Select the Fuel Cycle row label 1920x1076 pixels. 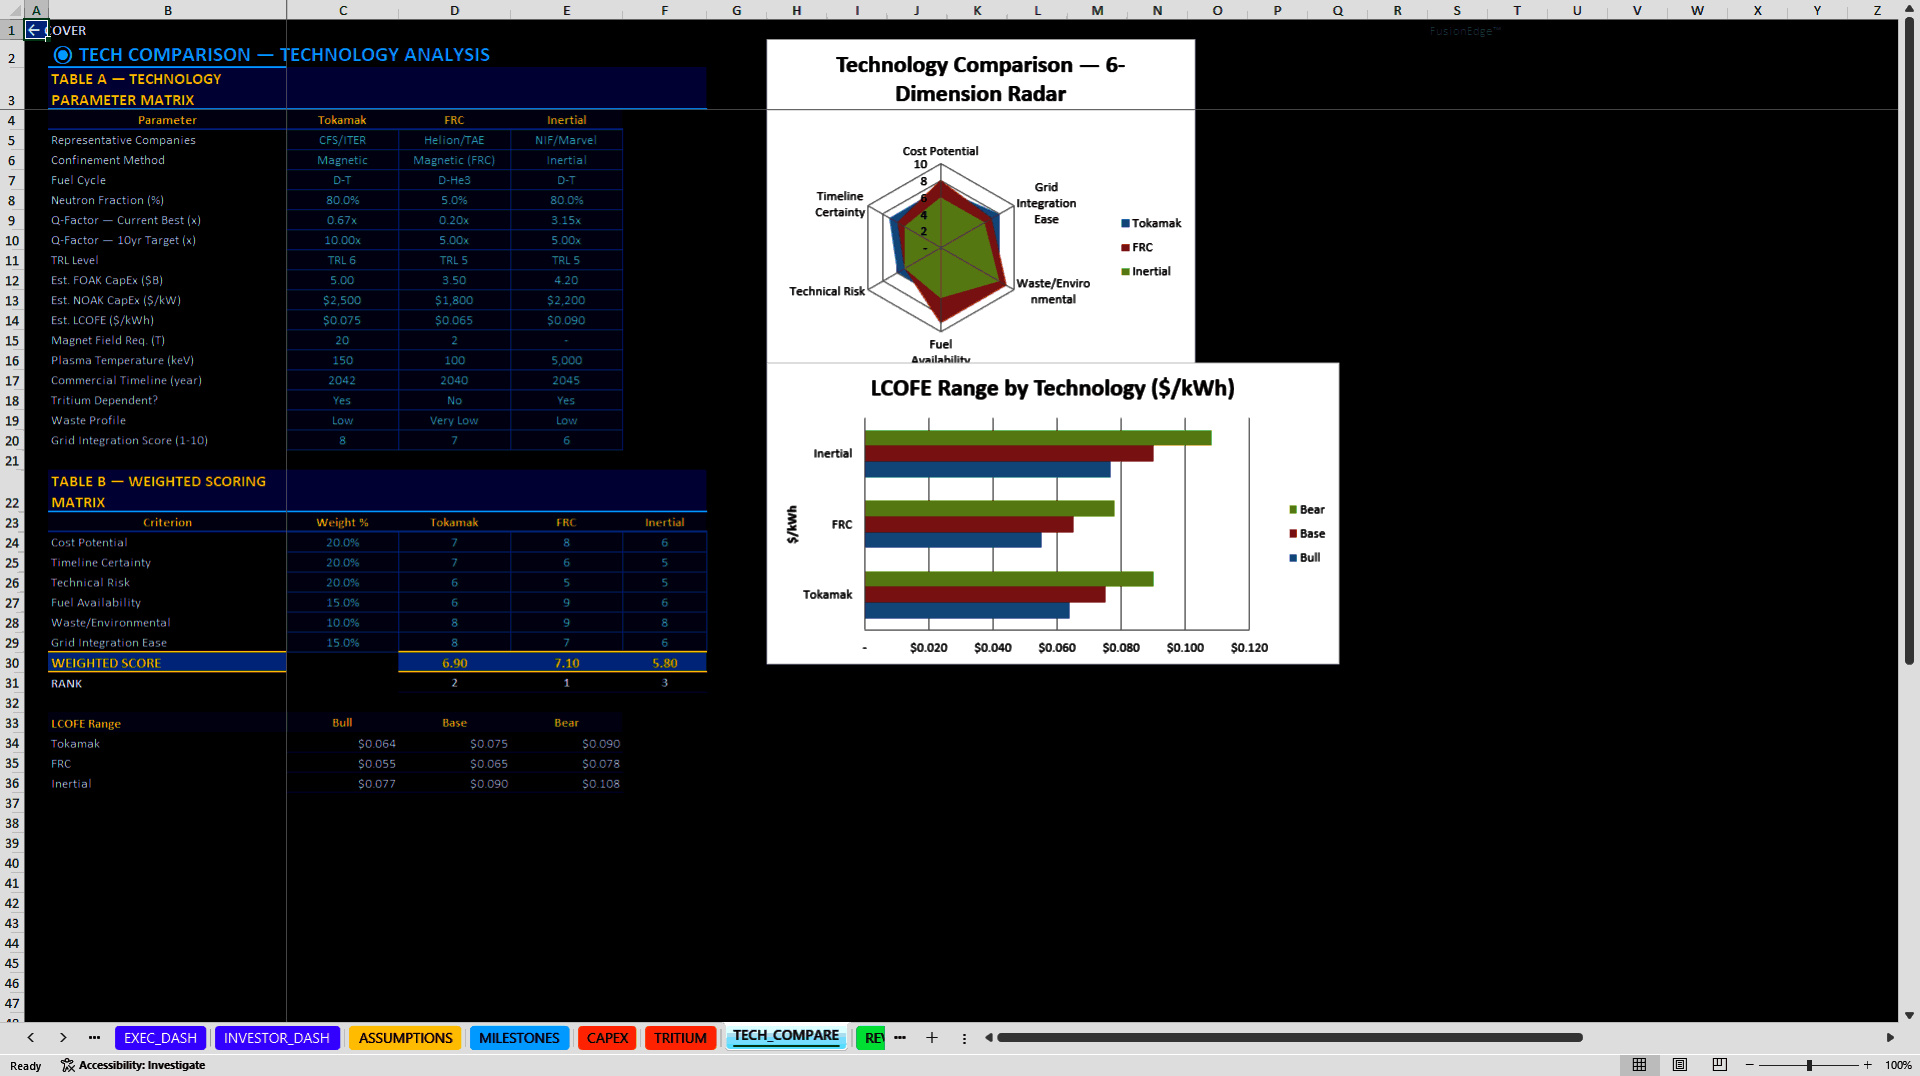pos(168,180)
